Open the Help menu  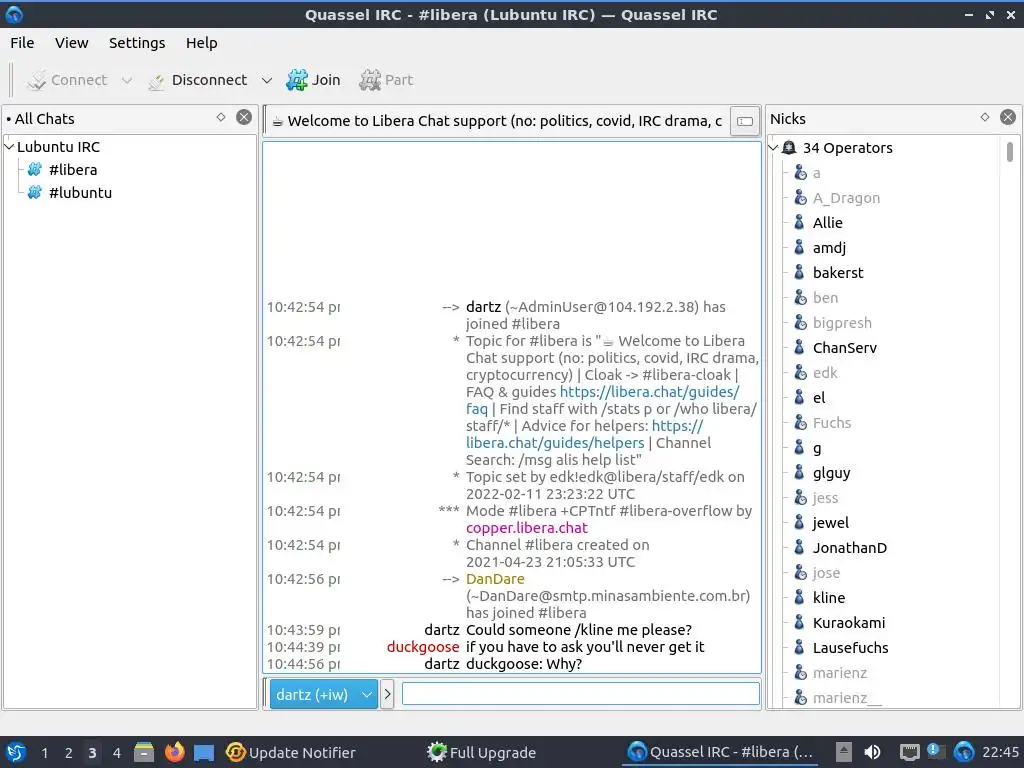coord(201,43)
